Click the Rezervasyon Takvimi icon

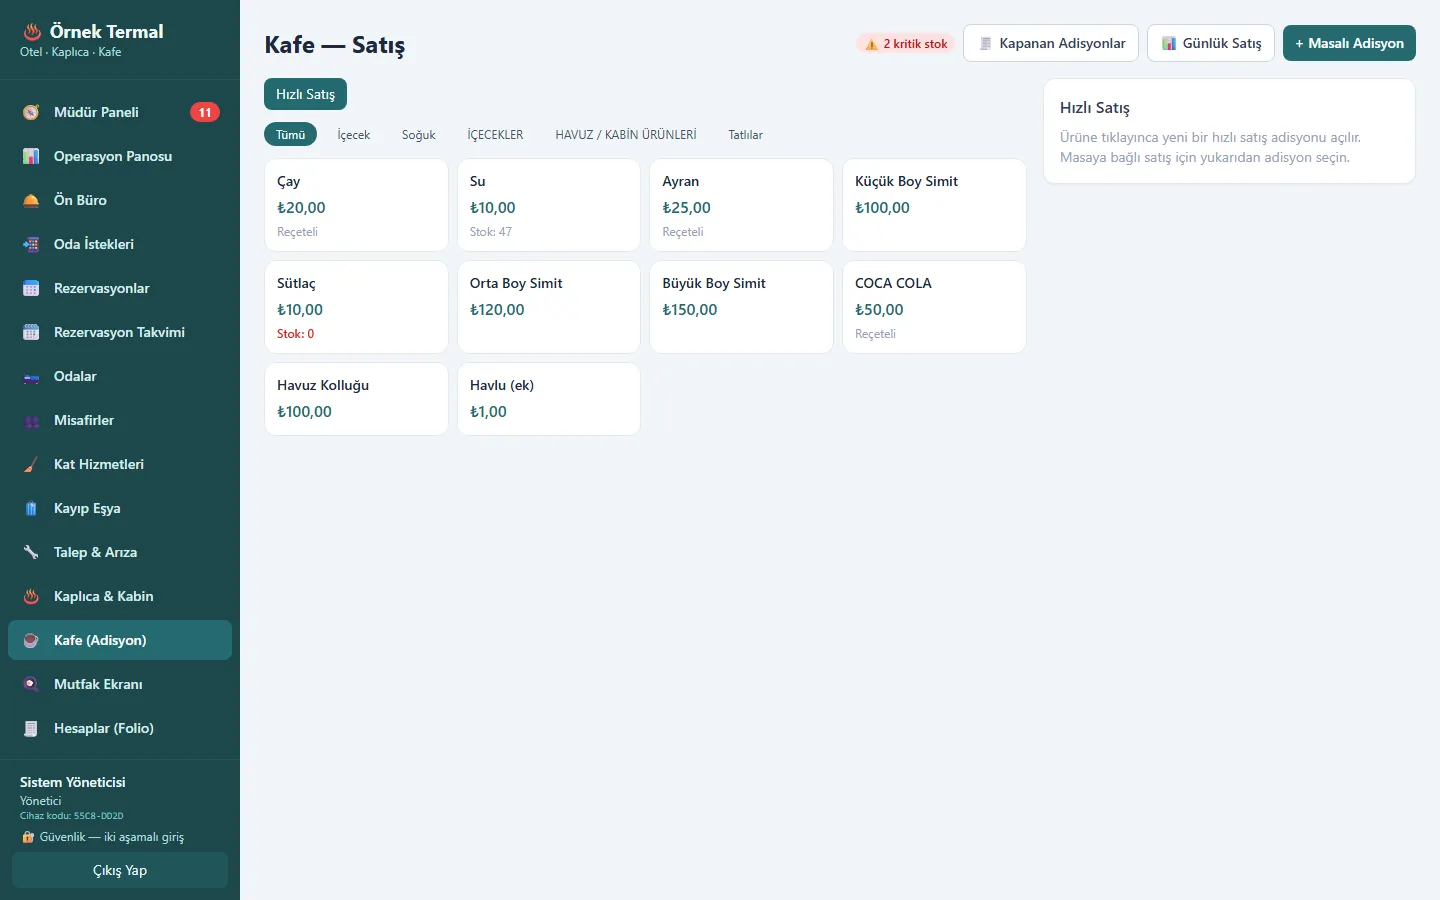click(31, 332)
